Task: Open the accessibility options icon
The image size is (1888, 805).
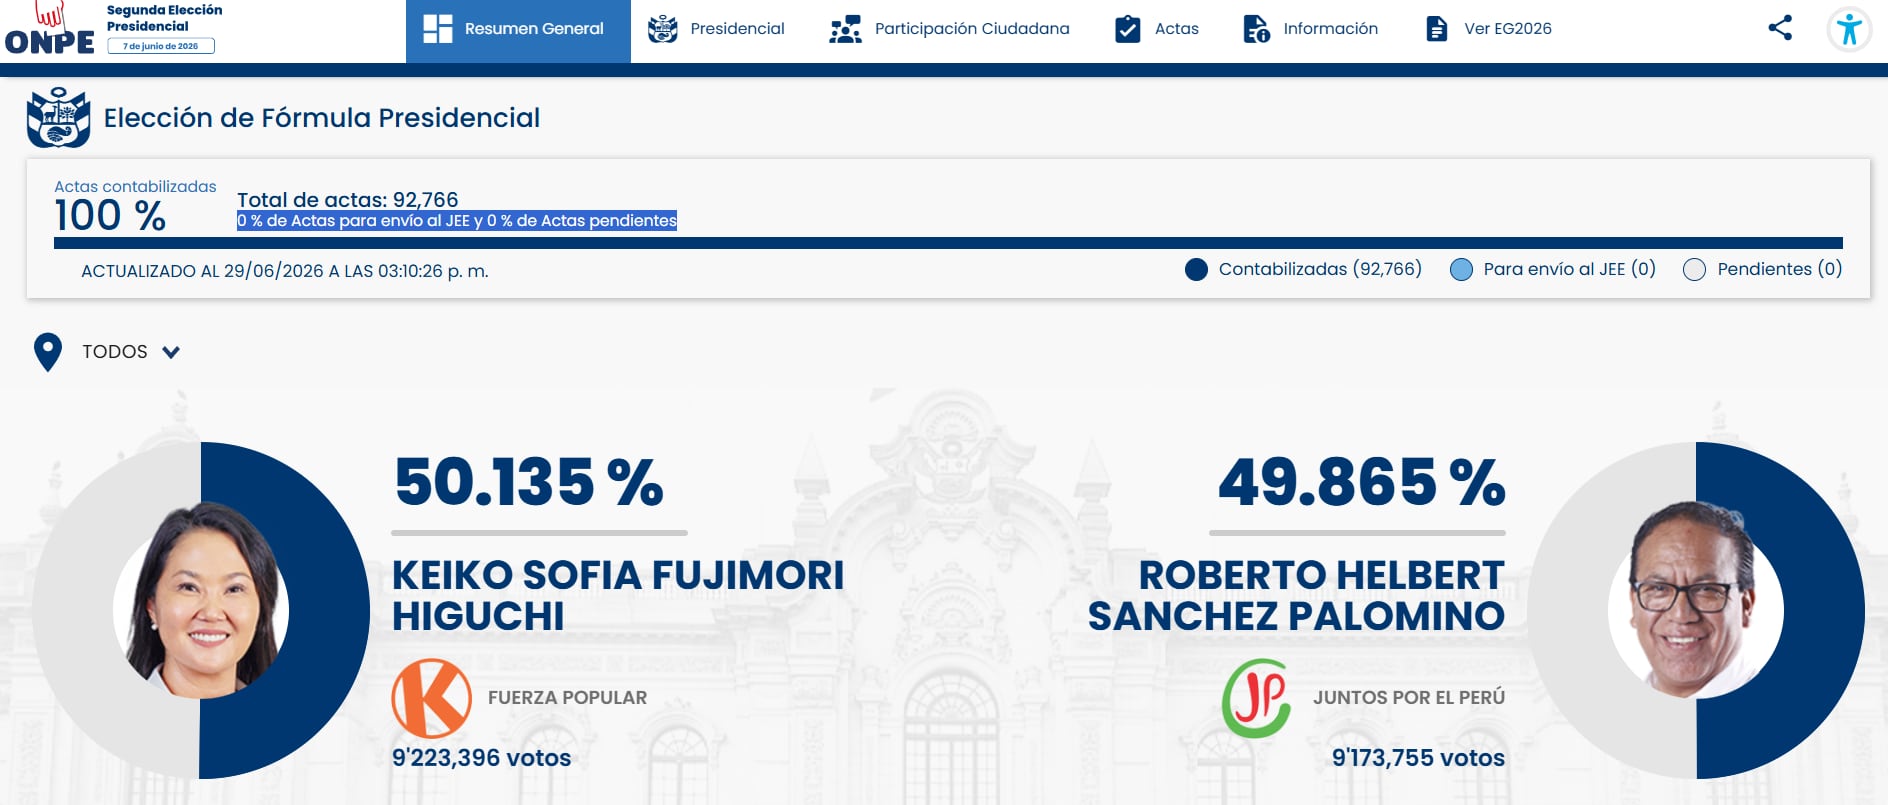Action: pos(1849,29)
